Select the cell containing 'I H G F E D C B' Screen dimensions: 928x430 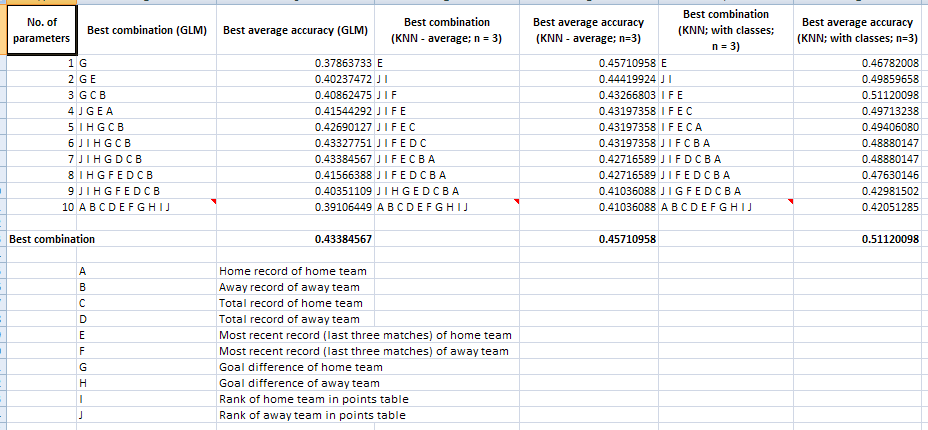147,174
